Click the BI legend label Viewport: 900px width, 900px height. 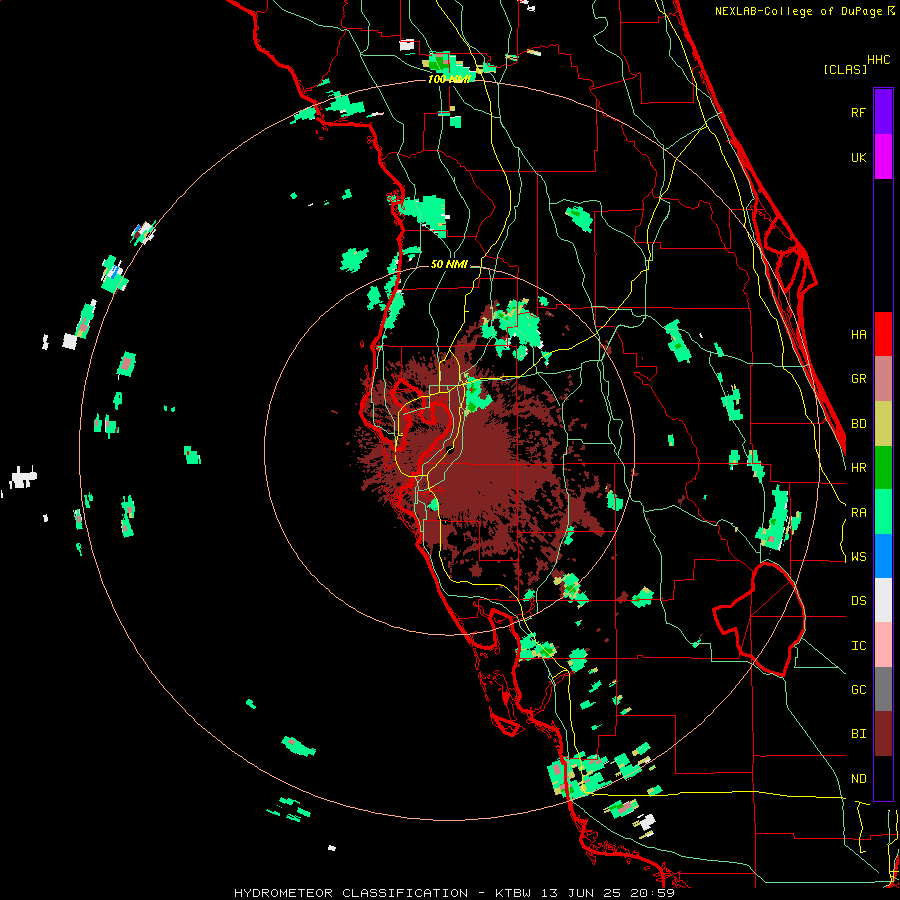(858, 734)
